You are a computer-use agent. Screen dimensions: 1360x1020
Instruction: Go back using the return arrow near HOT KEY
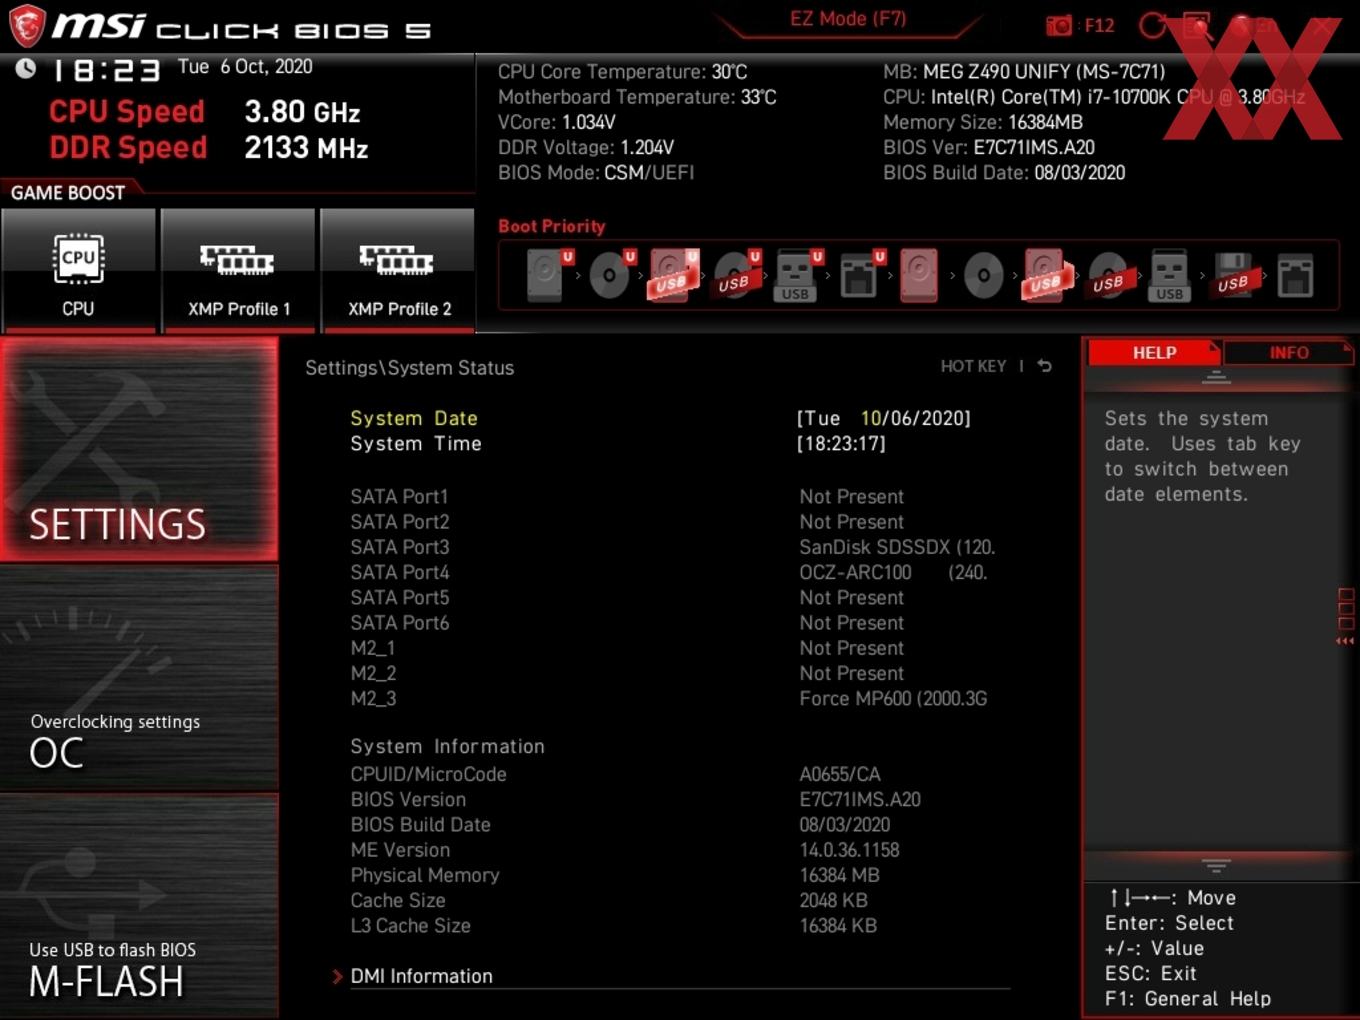pos(1044,366)
